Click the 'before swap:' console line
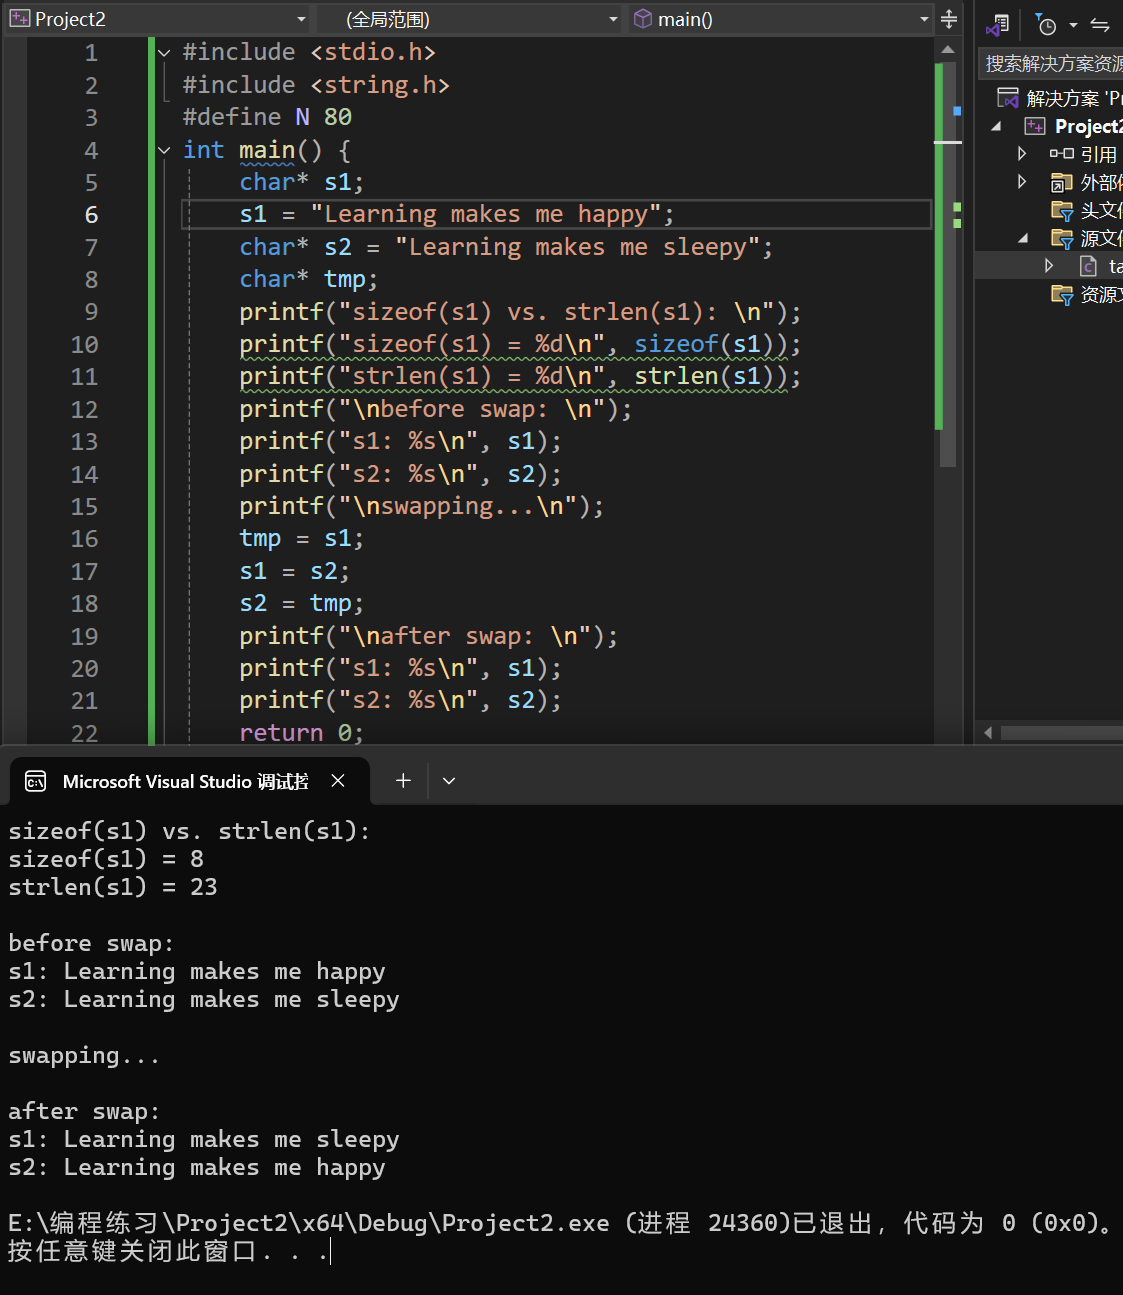Image resolution: width=1123 pixels, height=1295 pixels. (x=91, y=943)
